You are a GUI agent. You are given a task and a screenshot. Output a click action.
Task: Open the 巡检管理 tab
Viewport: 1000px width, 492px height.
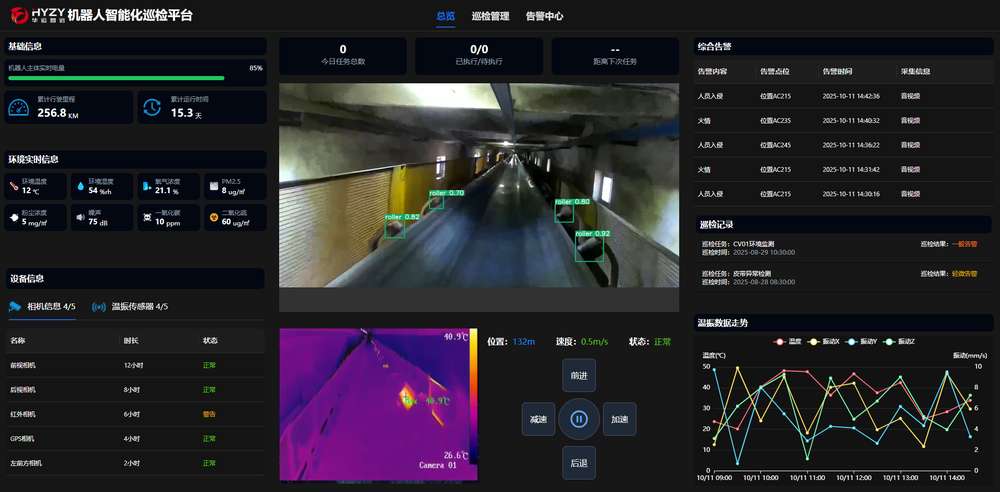[490, 16]
